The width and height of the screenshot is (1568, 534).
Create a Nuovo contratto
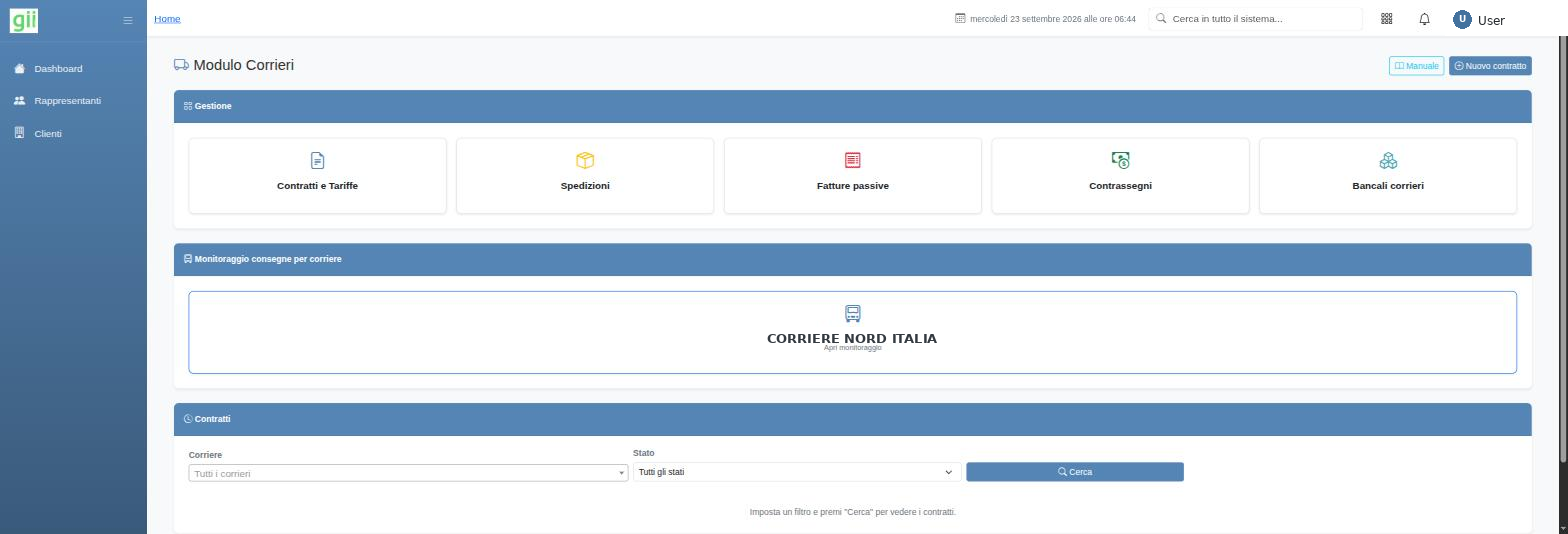(x=1490, y=66)
